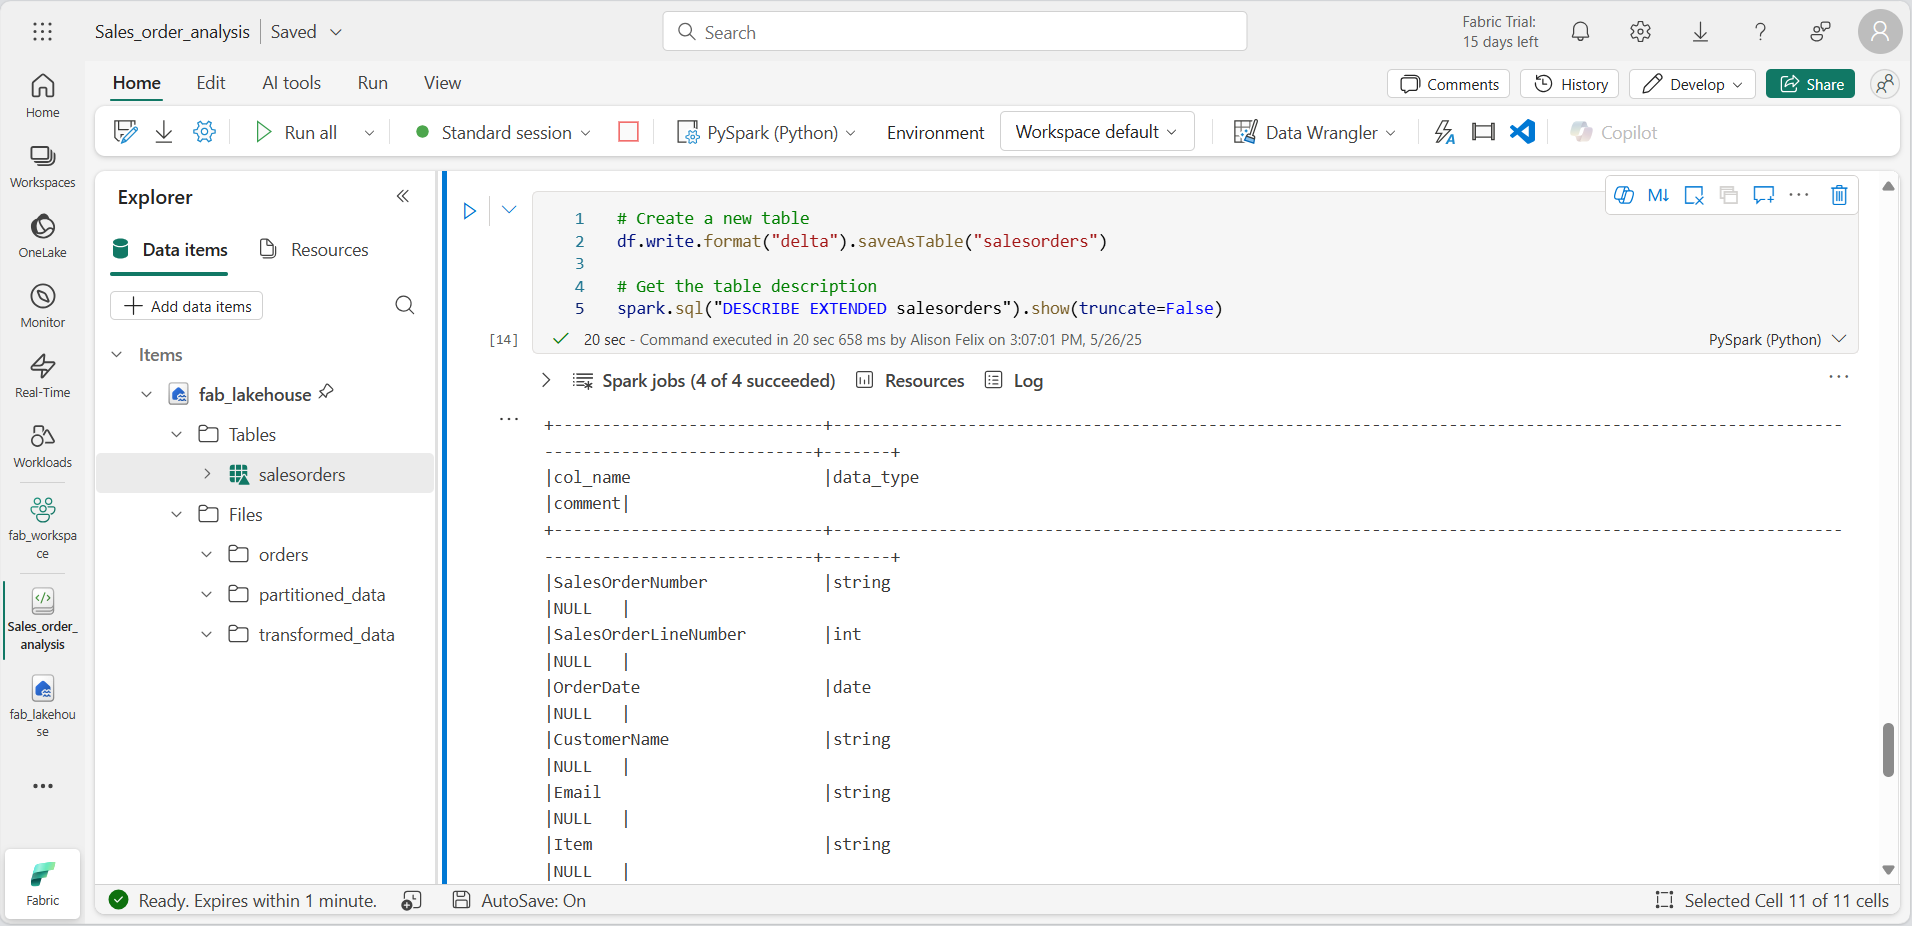The width and height of the screenshot is (1912, 926).
Task: Open the app launcher grid icon
Action: pyautogui.click(x=42, y=32)
